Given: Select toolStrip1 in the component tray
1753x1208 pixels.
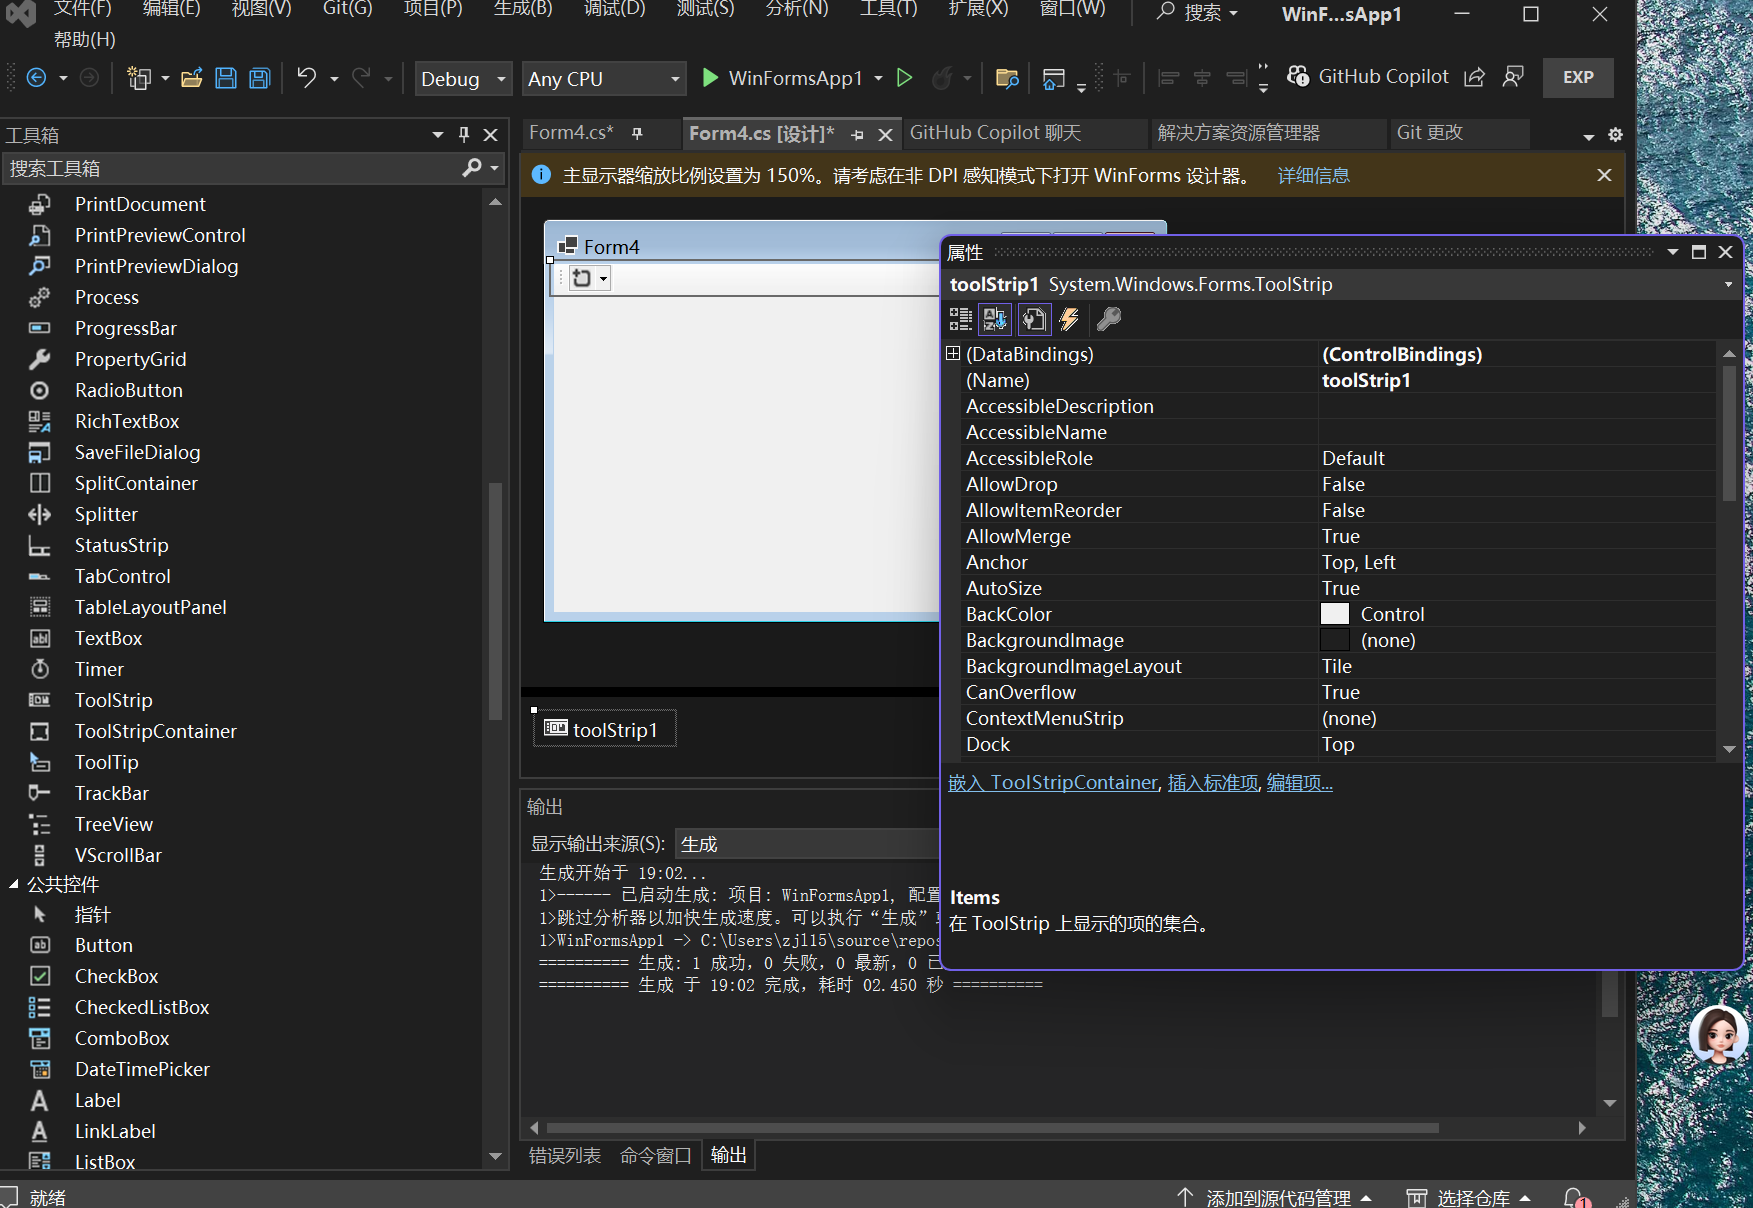Looking at the screenshot, I should coord(603,729).
